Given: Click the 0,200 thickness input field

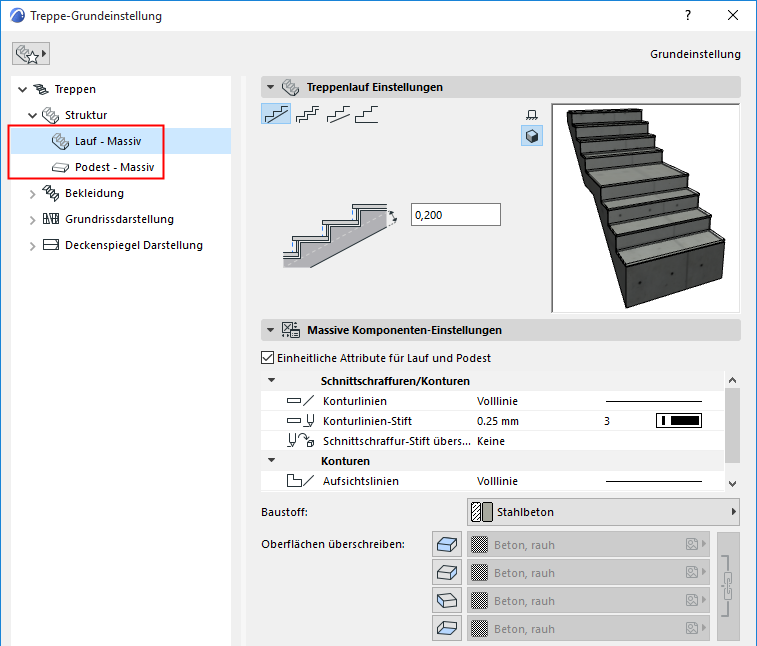Looking at the screenshot, I should (456, 215).
